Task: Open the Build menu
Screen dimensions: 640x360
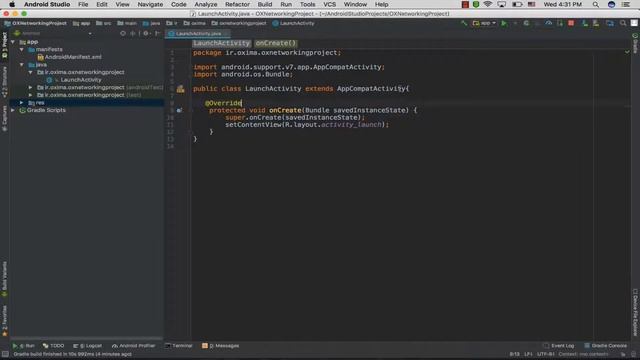Action: click(264, 4)
